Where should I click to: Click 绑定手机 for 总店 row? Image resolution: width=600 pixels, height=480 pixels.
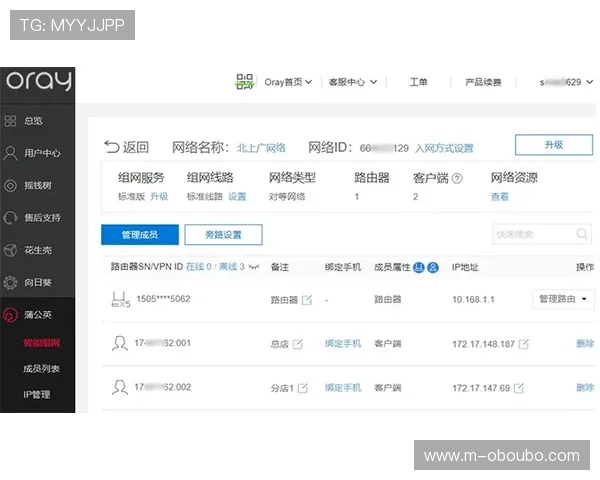(x=343, y=344)
